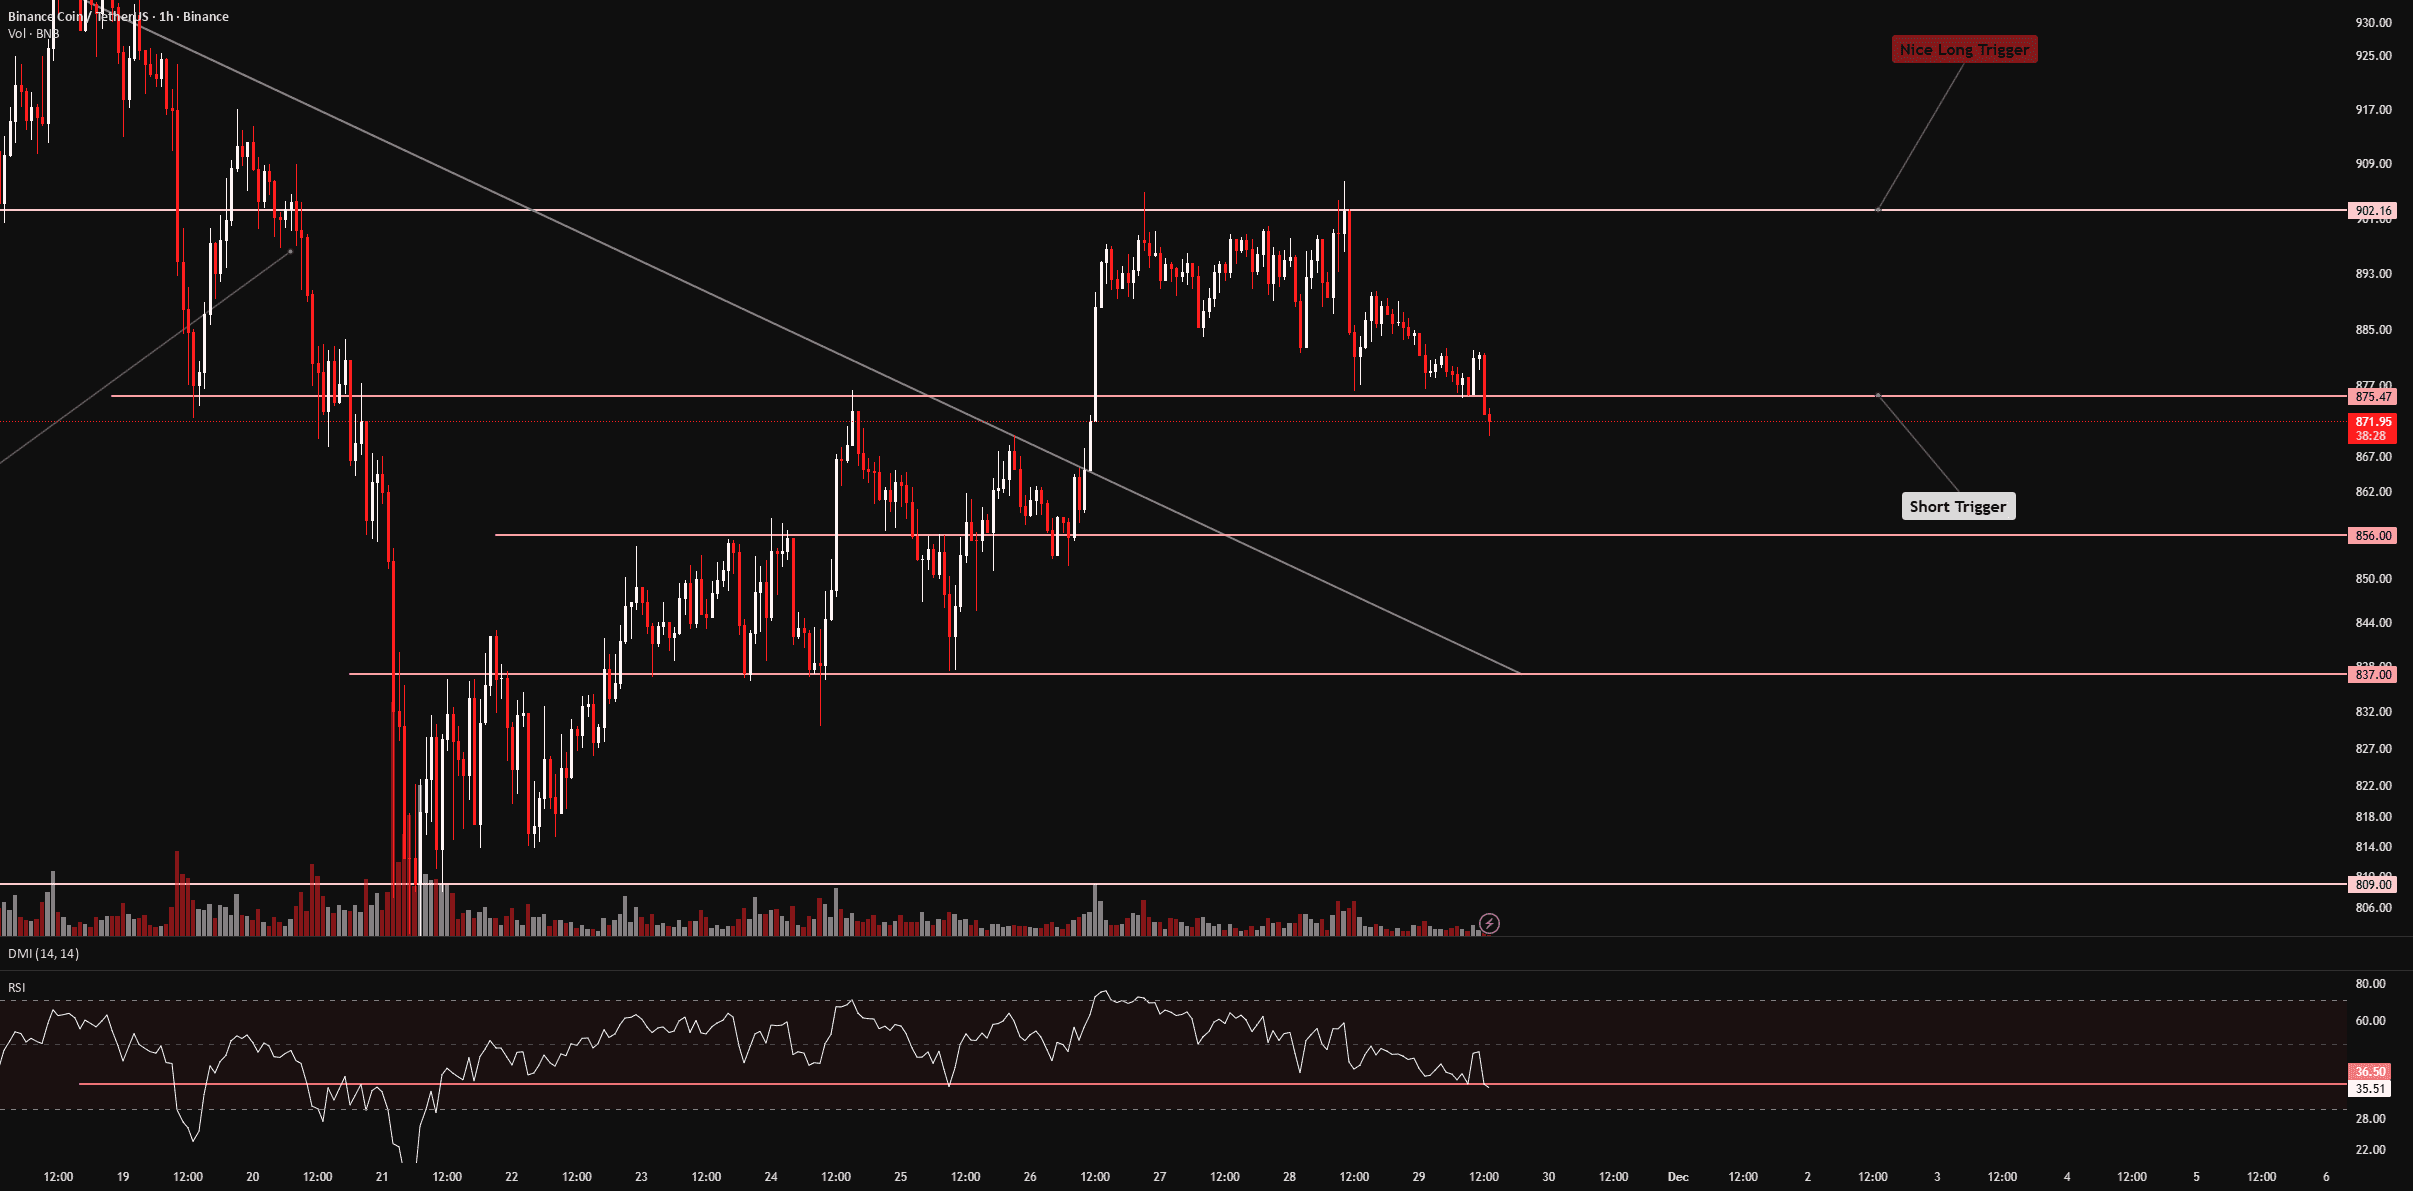Click the lightning bolt icon near the volume bars
The height and width of the screenshot is (1191, 2413).
tap(1489, 923)
